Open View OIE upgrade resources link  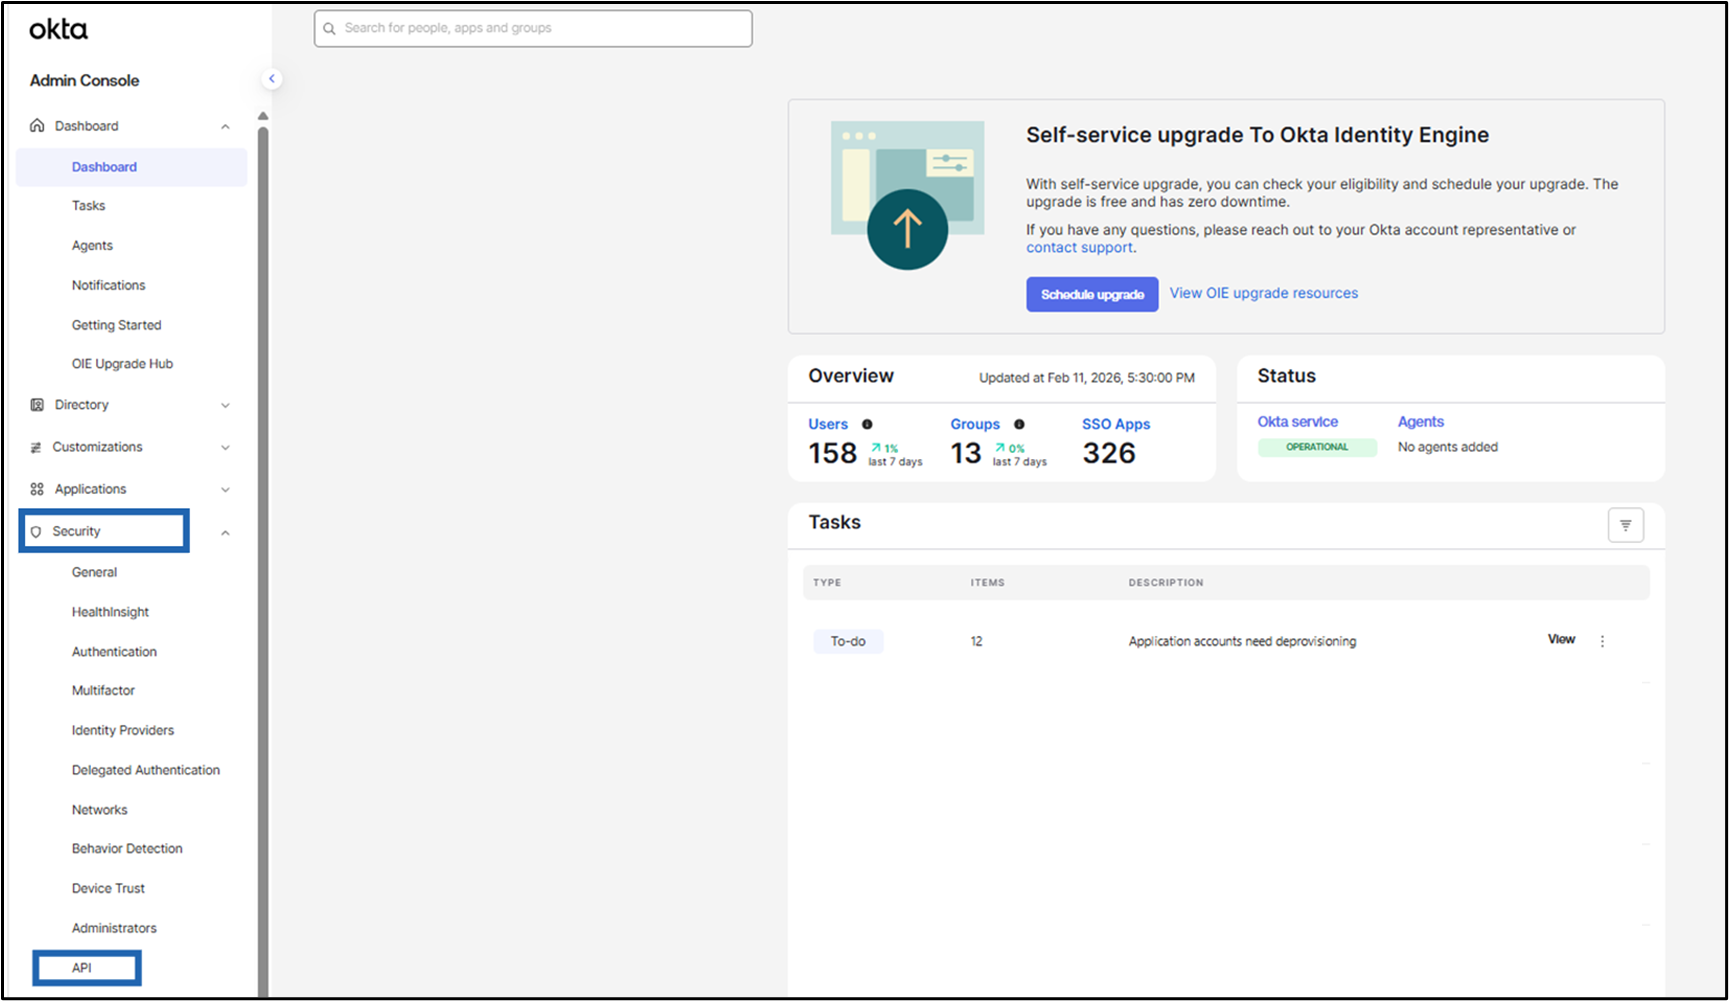(1264, 293)
